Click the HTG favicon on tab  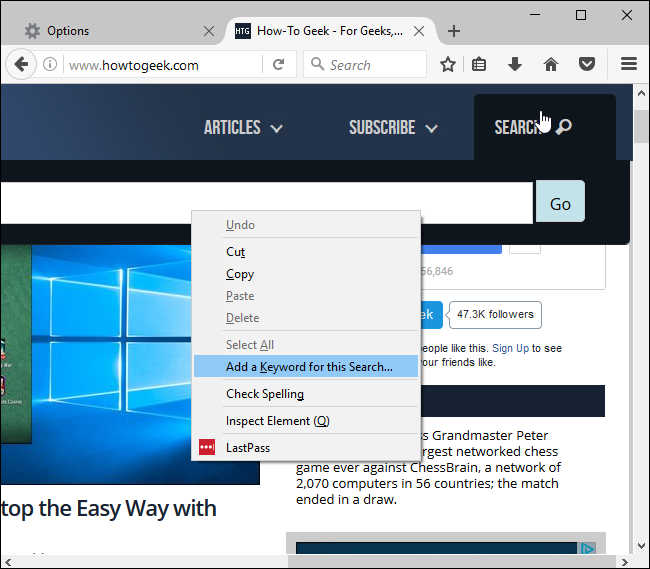click(243, 31)
